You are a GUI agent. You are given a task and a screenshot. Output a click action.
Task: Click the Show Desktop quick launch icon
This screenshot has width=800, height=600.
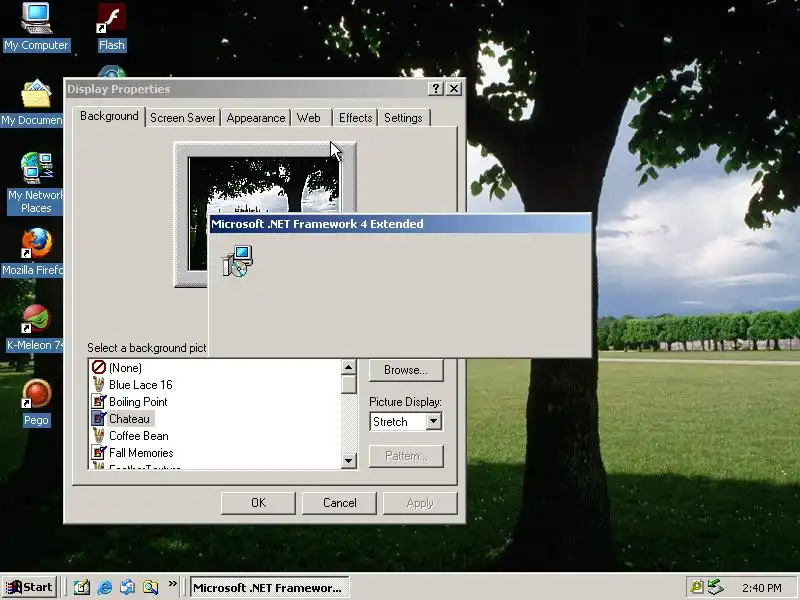point(82,587)
